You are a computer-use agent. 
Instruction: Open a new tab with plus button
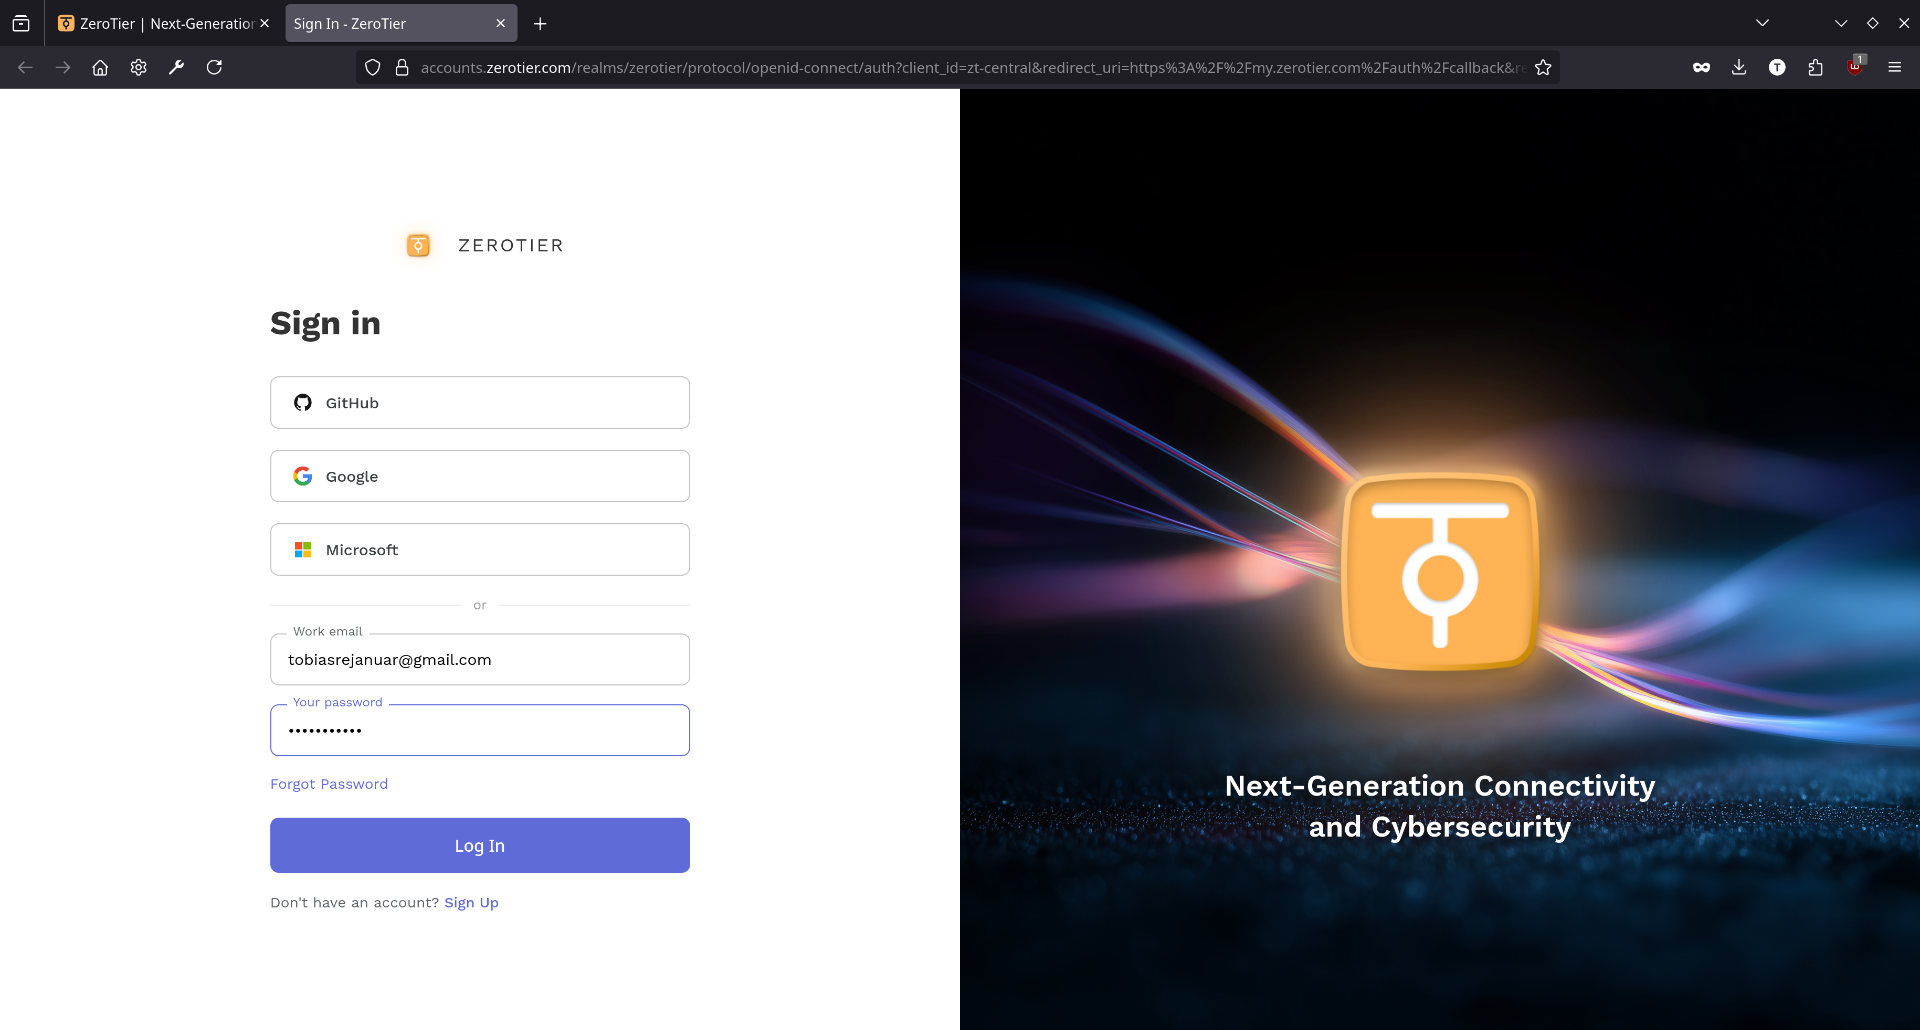[540, 23]
